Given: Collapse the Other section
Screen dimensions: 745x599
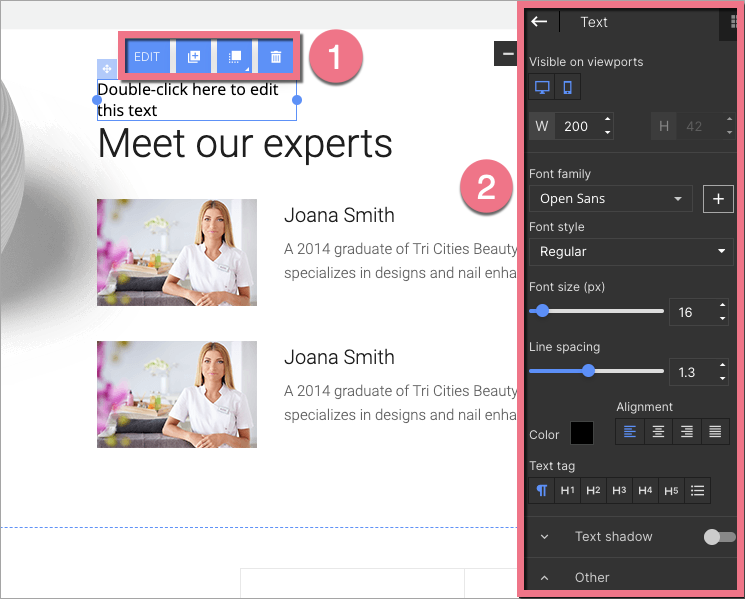Looking at the screenshot, I should 545,577.
